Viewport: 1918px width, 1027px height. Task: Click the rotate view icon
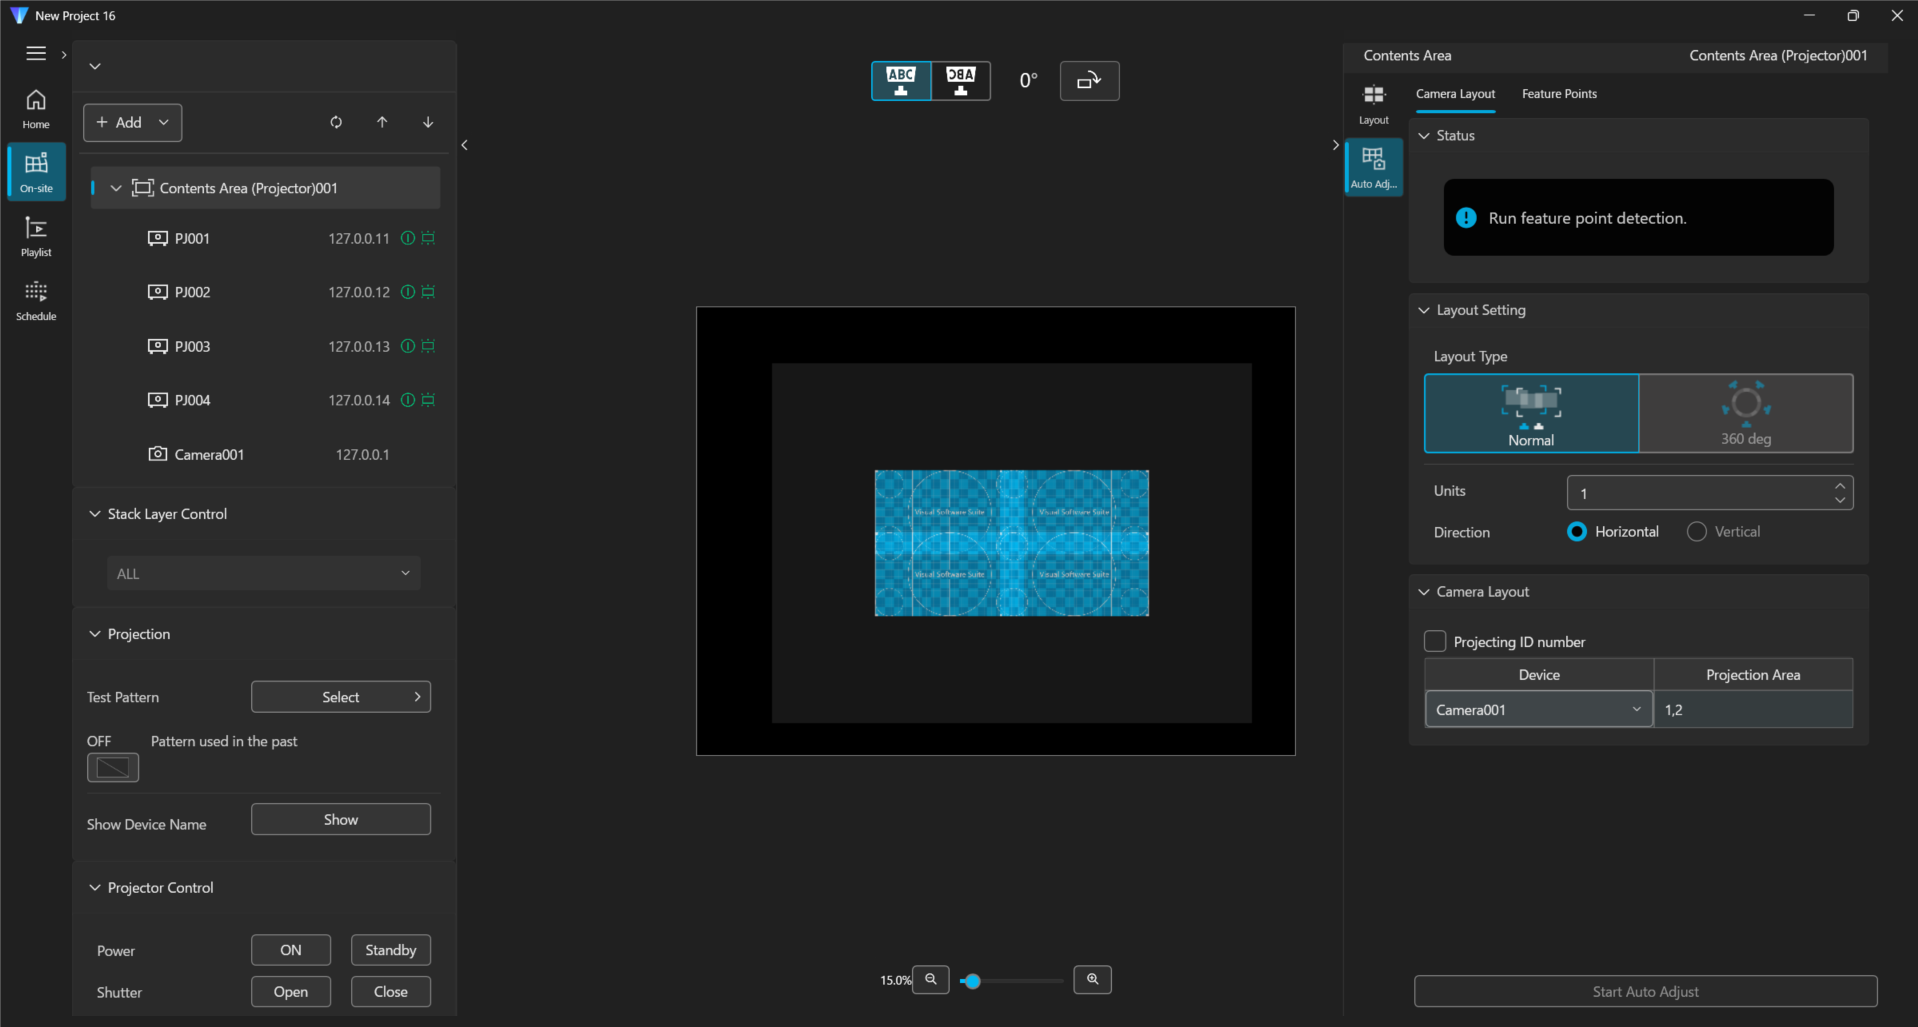1089,81
